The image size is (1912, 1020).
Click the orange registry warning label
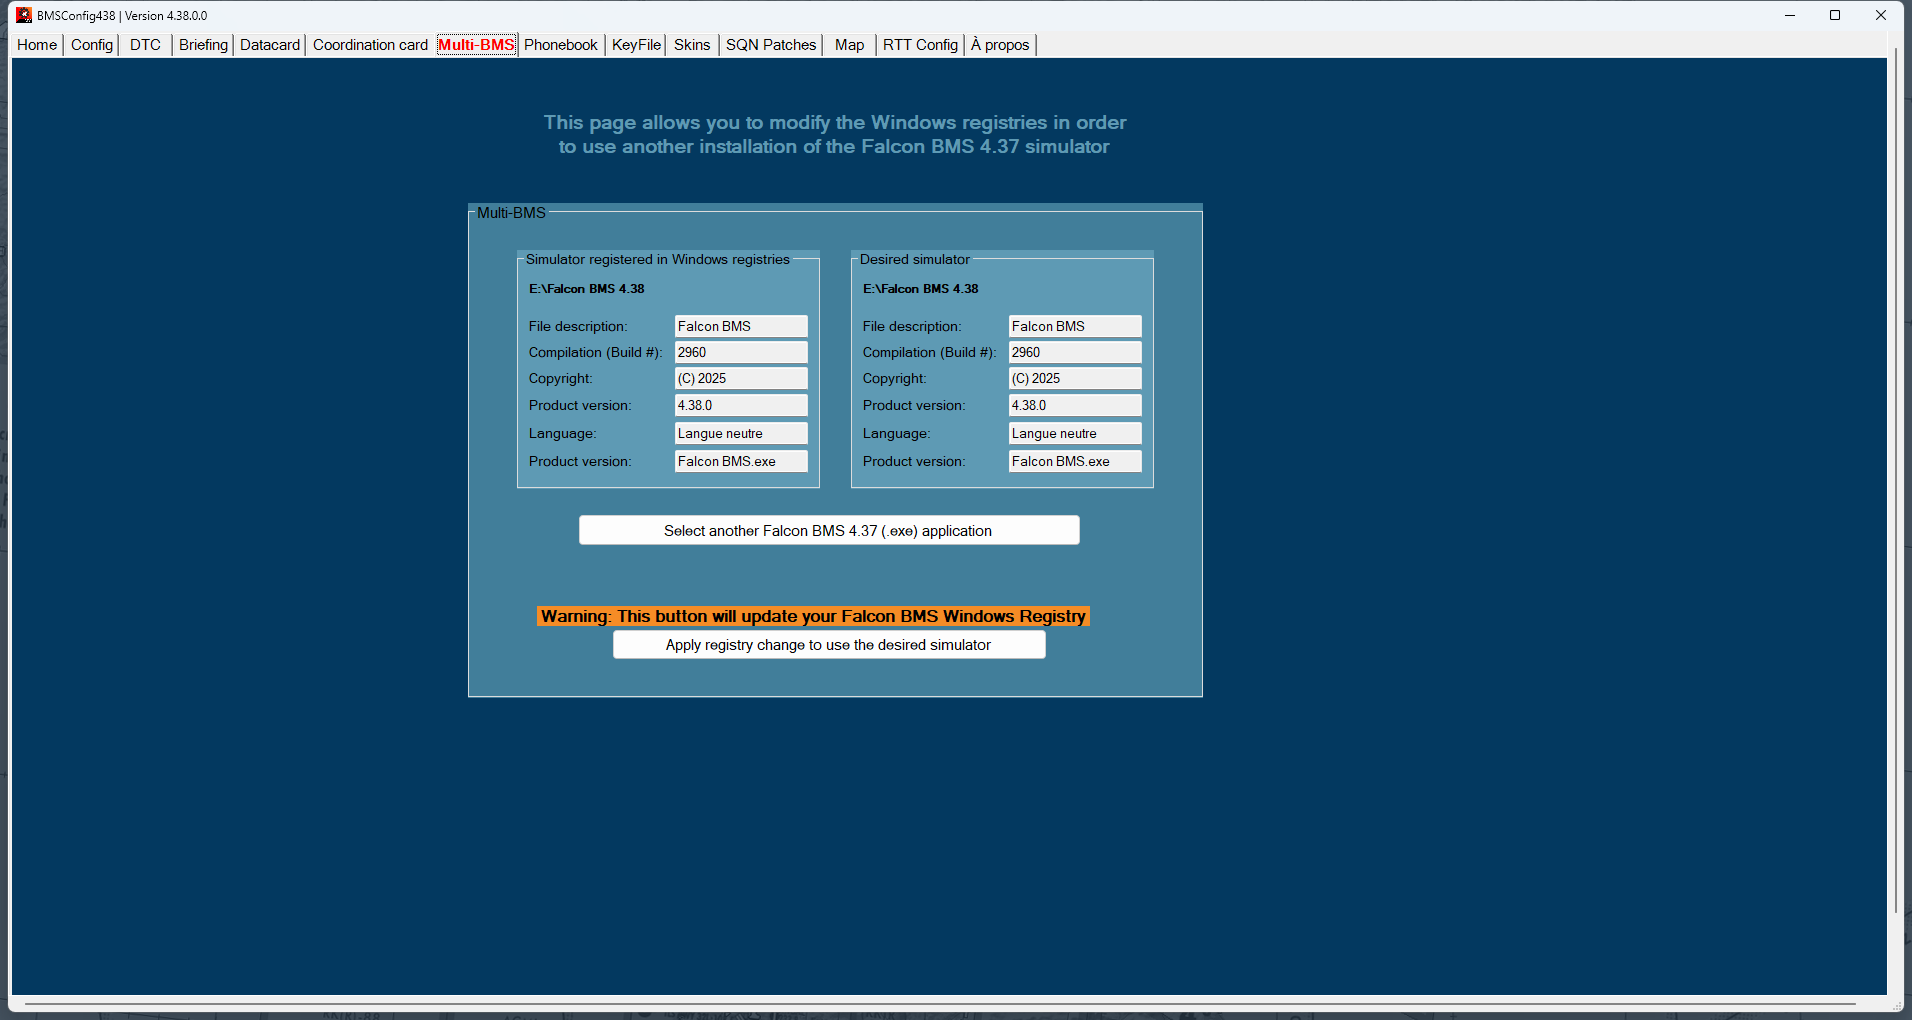[813, 616]
